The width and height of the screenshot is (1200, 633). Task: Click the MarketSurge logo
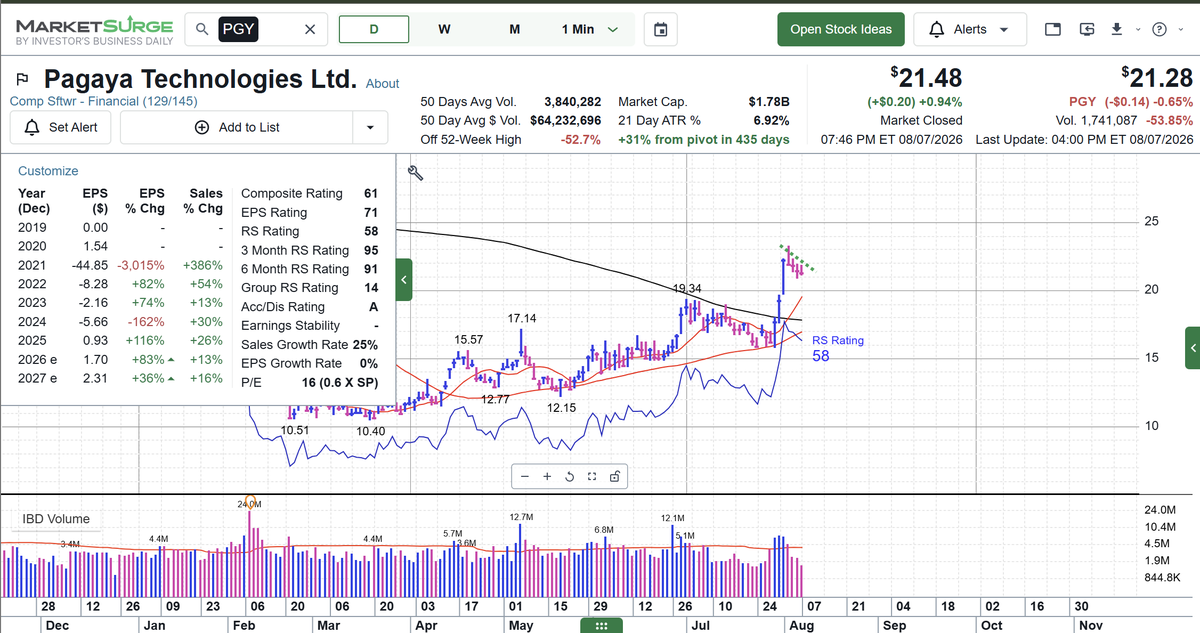[94, 31]
